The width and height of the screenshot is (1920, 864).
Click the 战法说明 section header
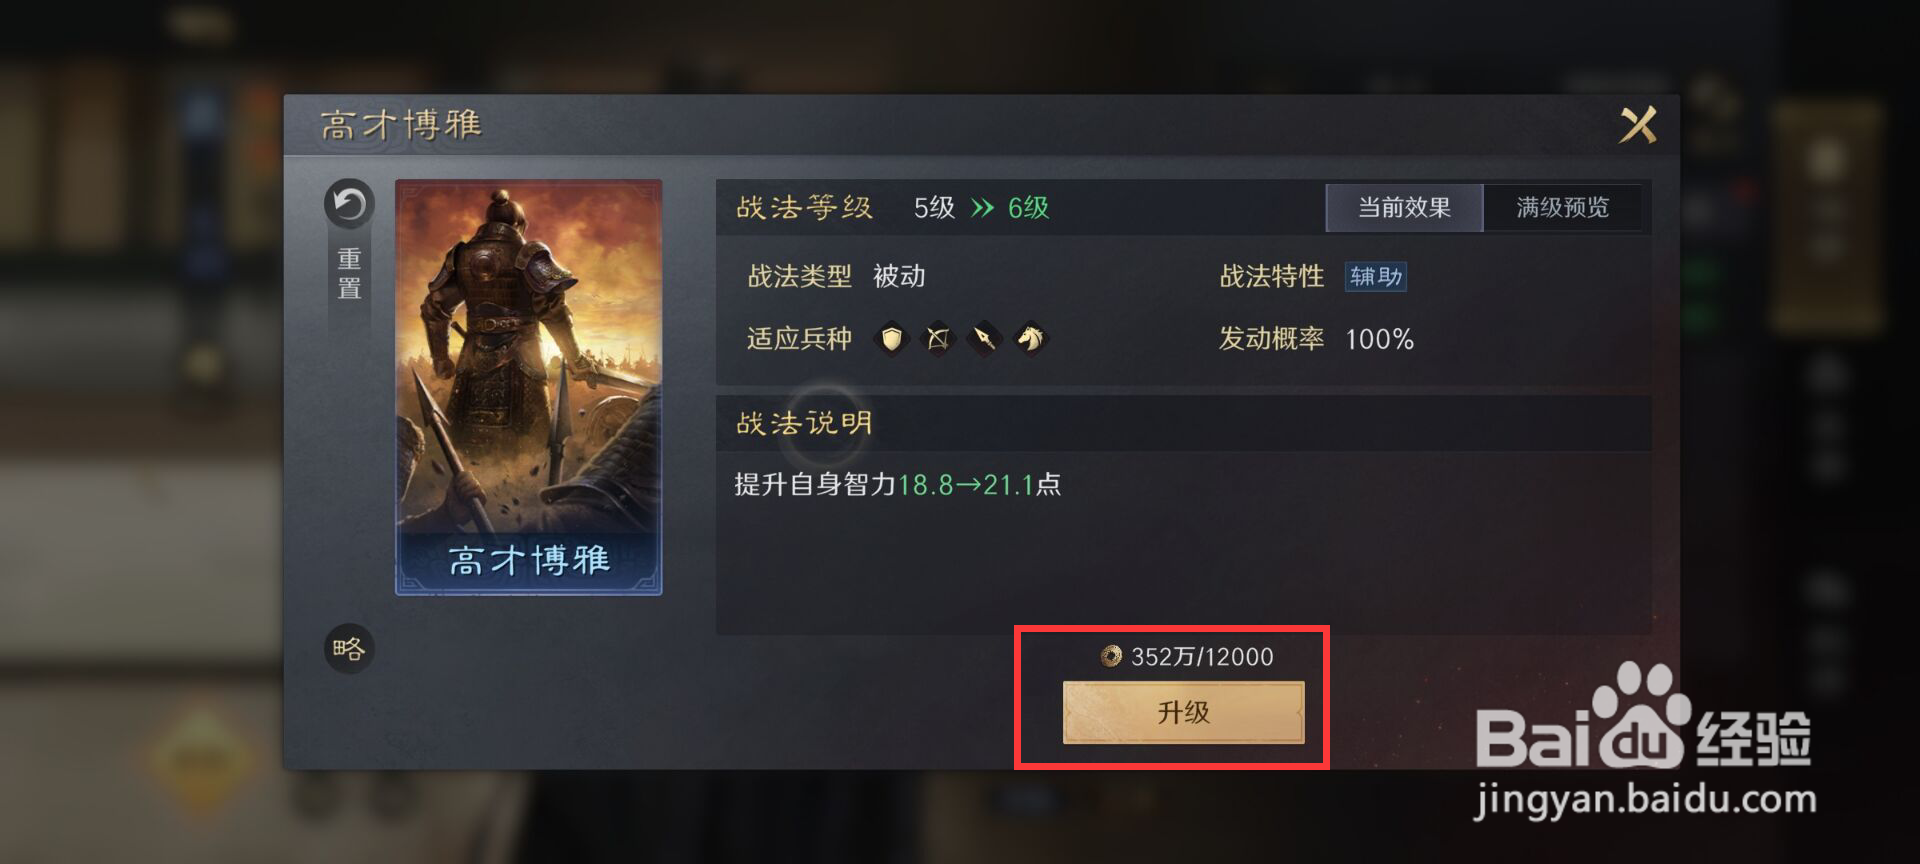click(x=805, y=423)
